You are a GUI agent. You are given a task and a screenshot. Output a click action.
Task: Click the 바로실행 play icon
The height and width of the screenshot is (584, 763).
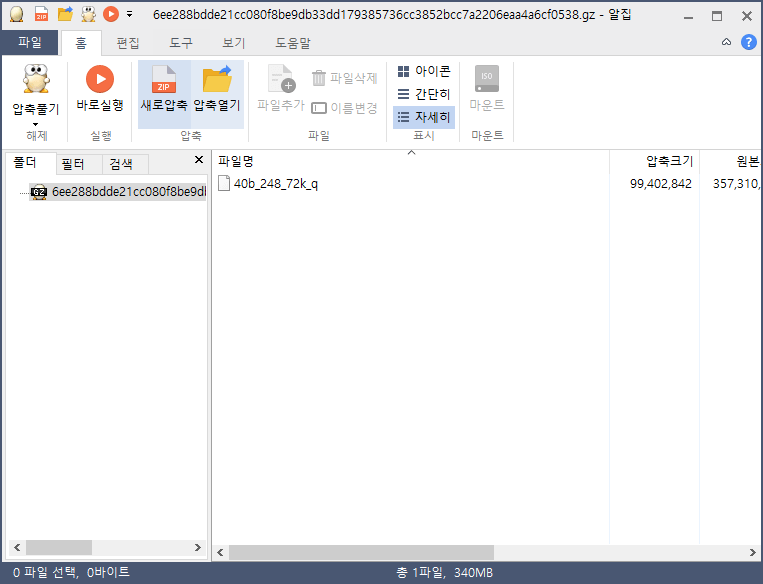click(100, 79)
